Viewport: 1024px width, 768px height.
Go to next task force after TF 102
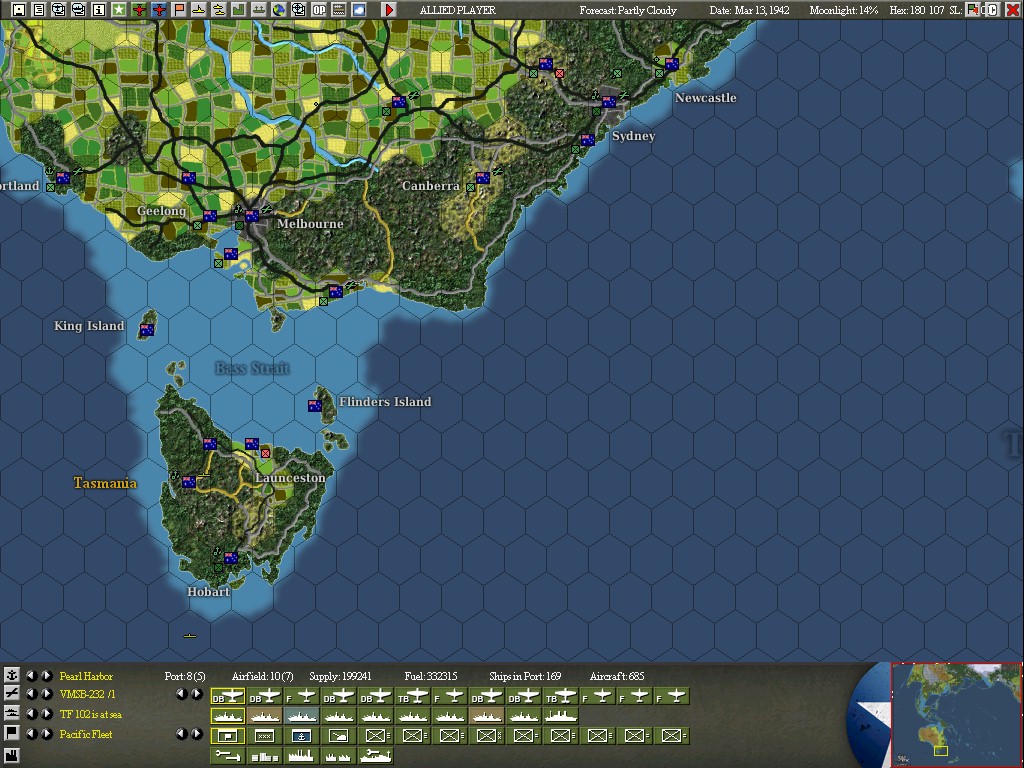point(46,713)
